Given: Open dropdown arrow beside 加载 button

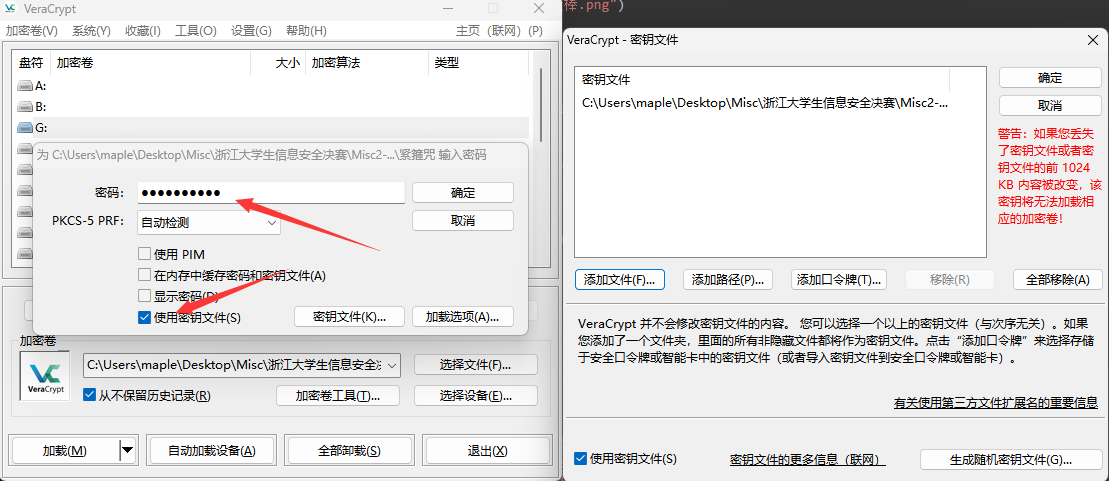Looking at the screenshot, I should (x=127, y=451).
